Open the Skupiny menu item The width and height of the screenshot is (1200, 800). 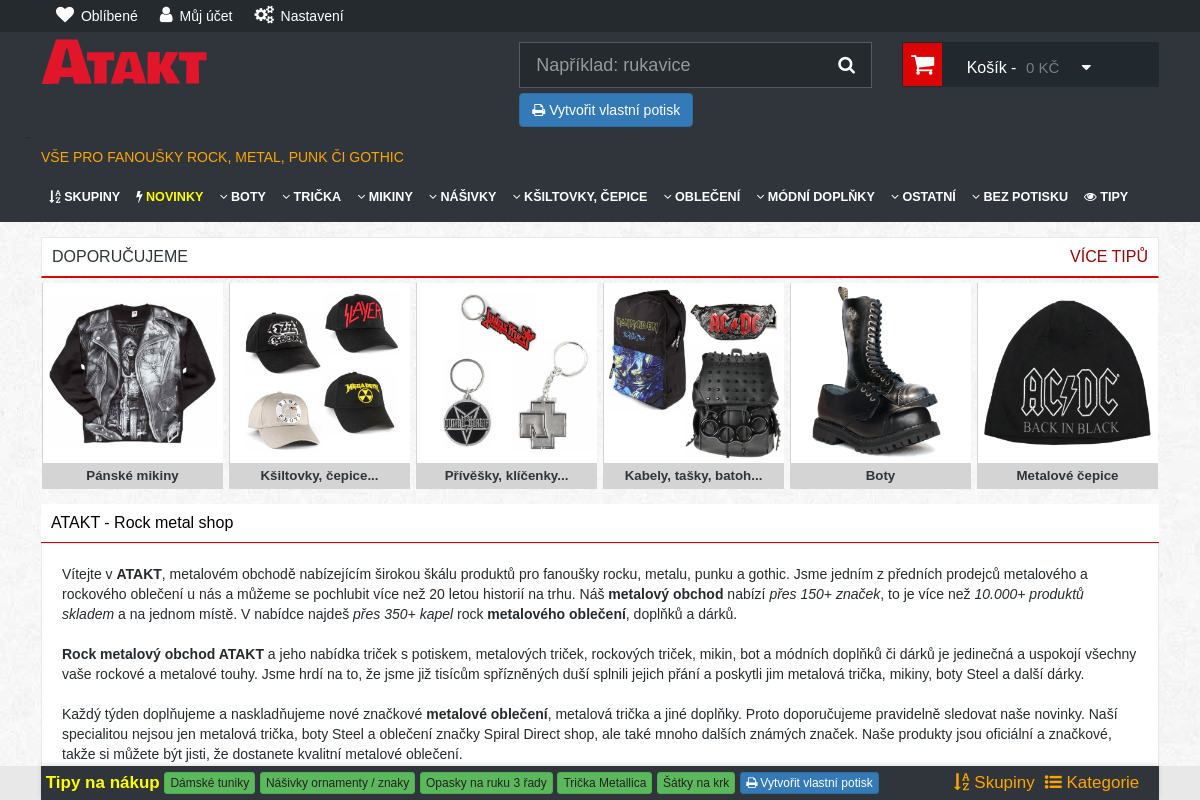click(85, 197)
